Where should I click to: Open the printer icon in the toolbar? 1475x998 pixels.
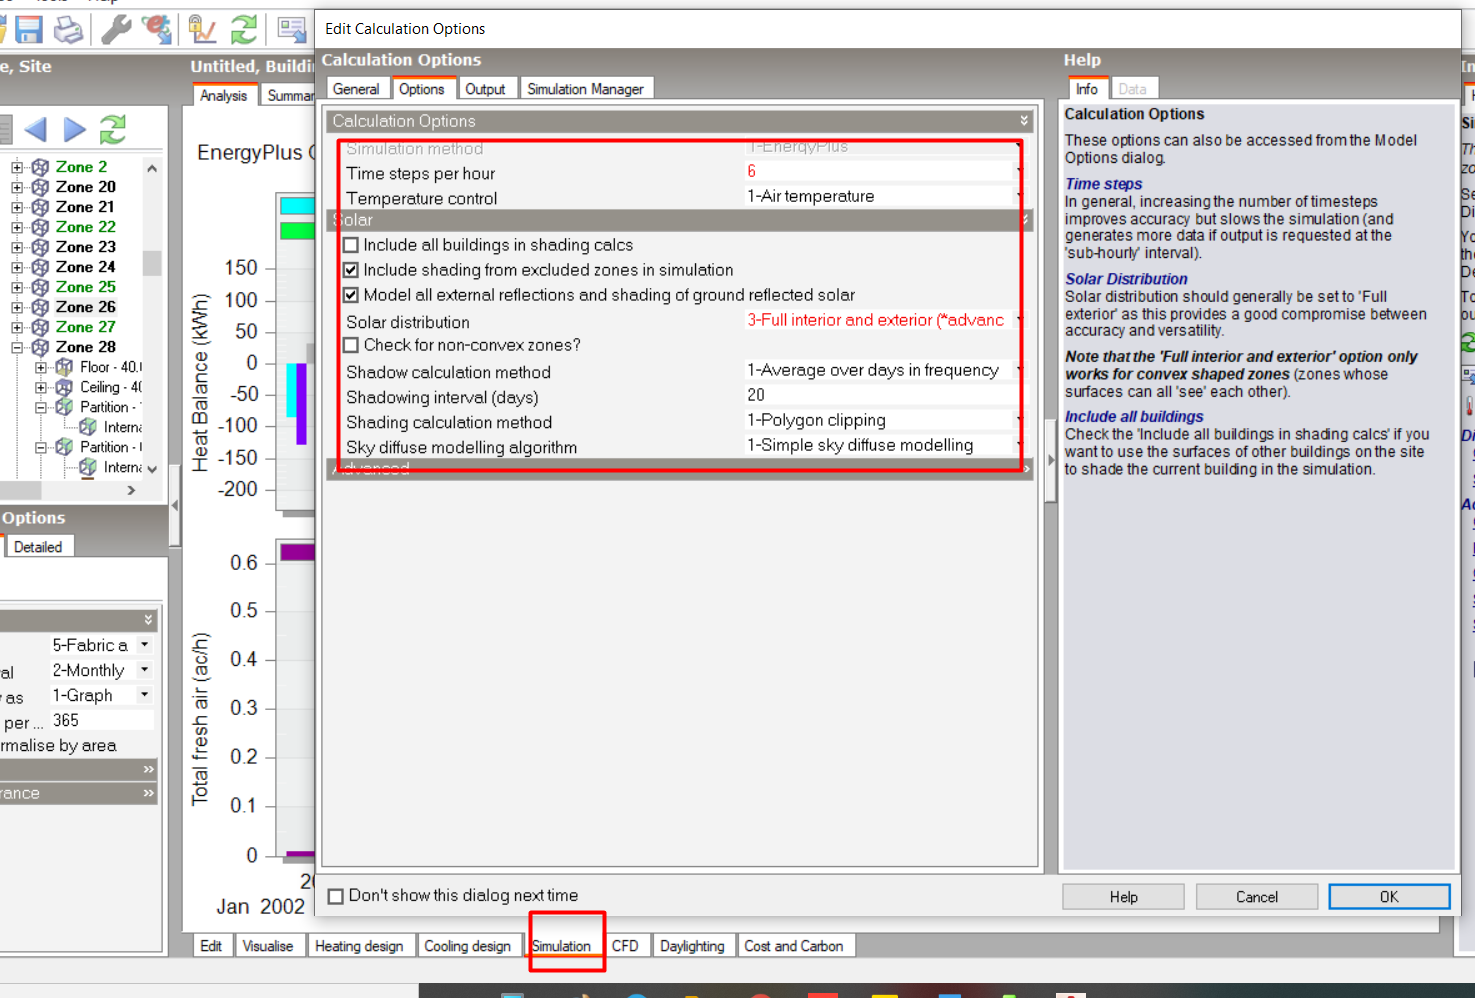(x=68, y=29)
